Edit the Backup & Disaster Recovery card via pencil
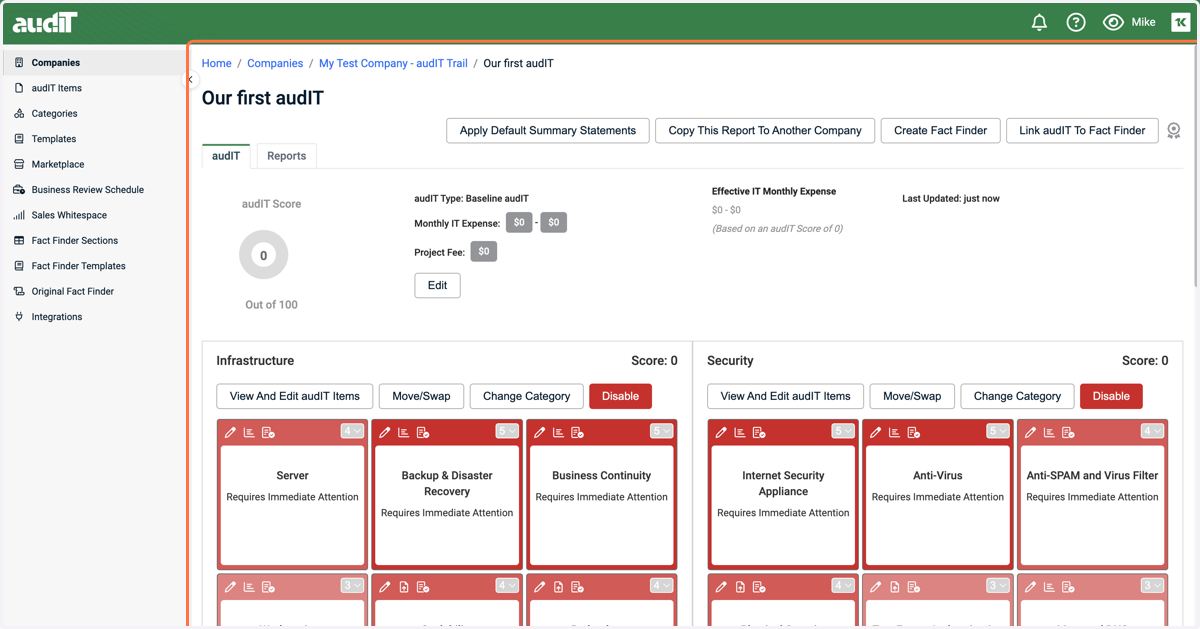1200x629 pixels. coord(385,432)
